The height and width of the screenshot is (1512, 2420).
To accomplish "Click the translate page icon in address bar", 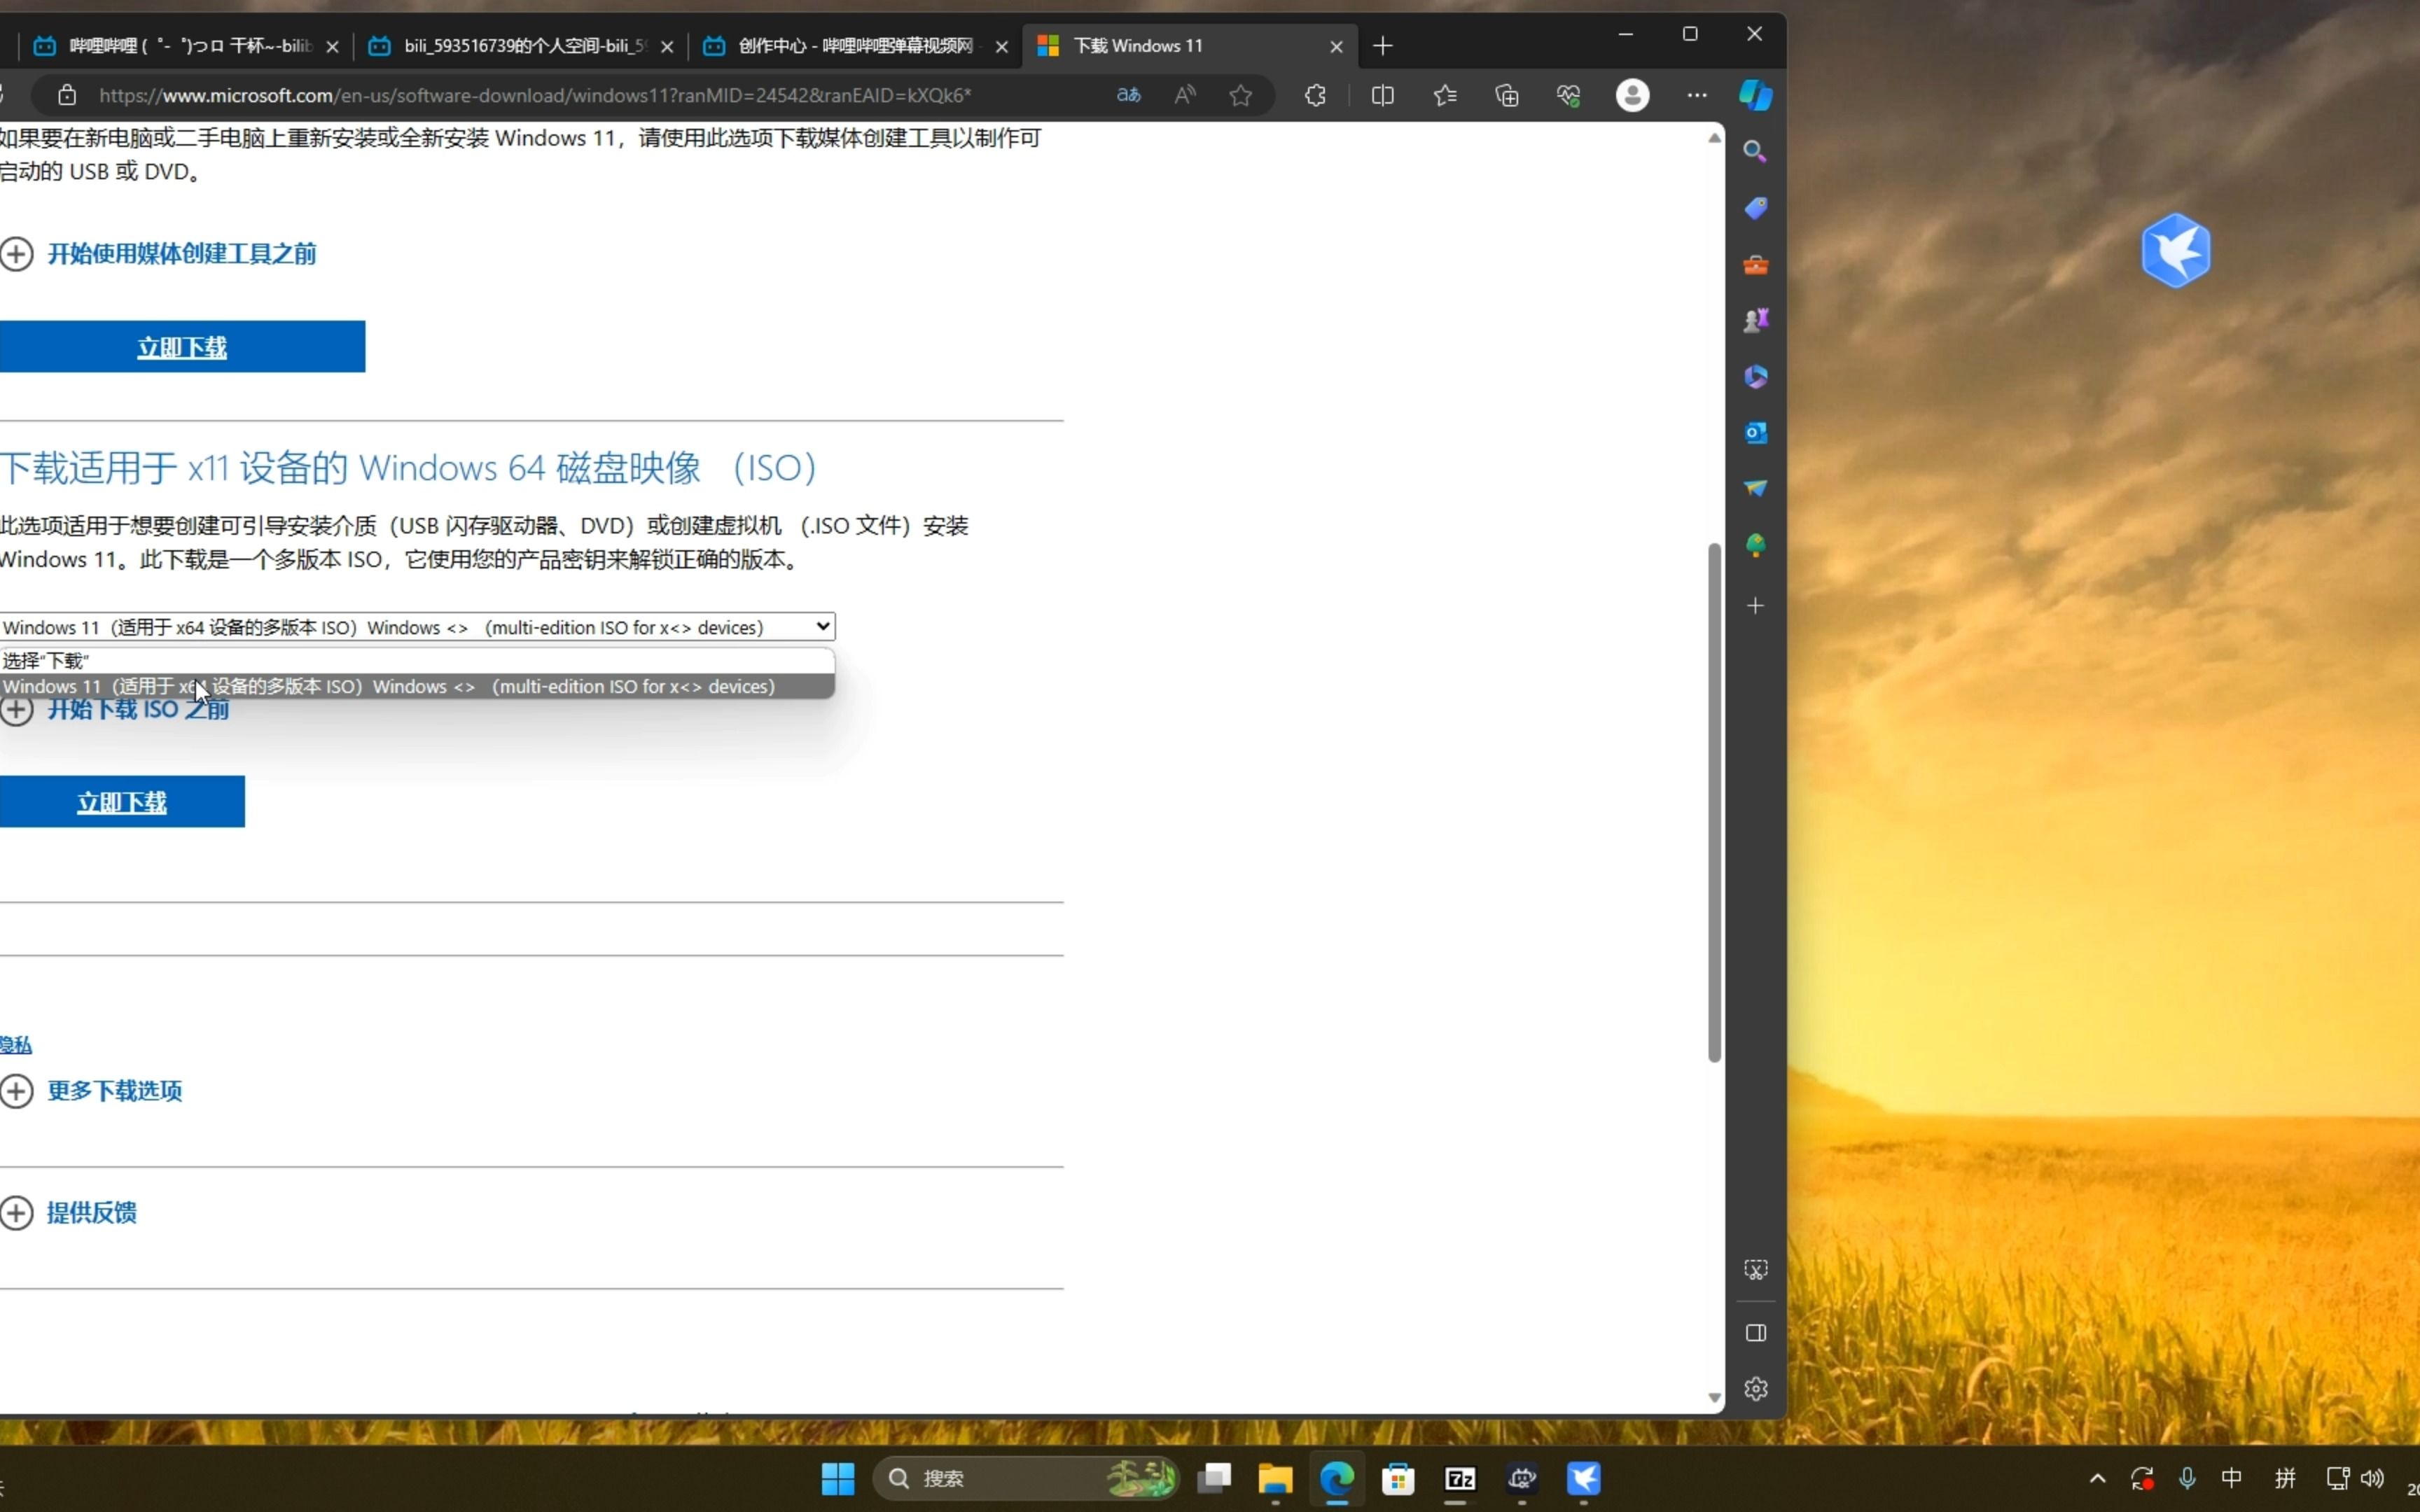I will [1127, 95].
